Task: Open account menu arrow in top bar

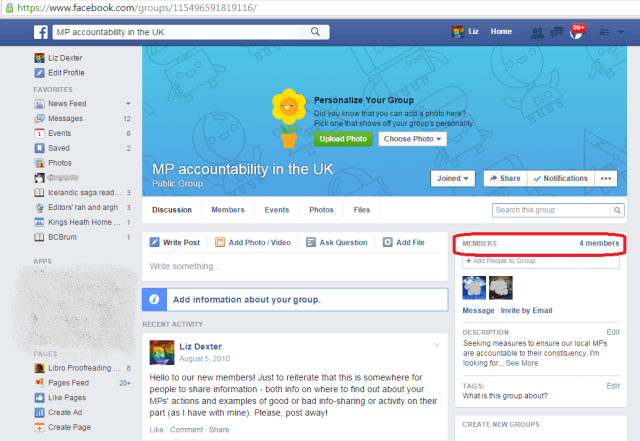Action: [x=621, y=32]
